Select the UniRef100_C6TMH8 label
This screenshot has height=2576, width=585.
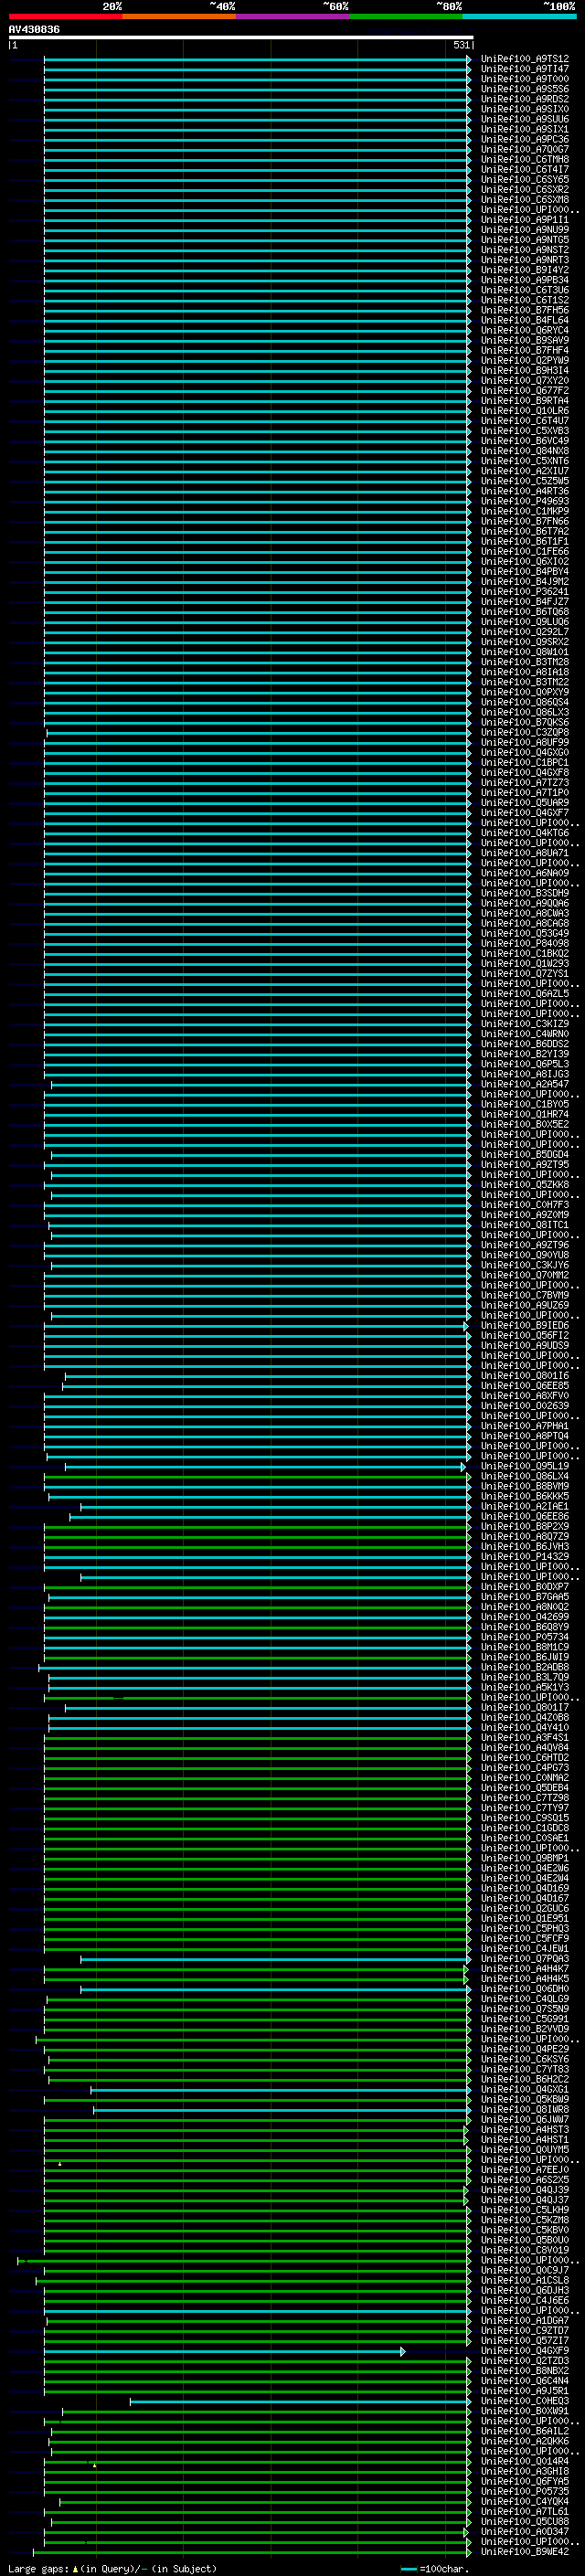click(x=525, y=159)
